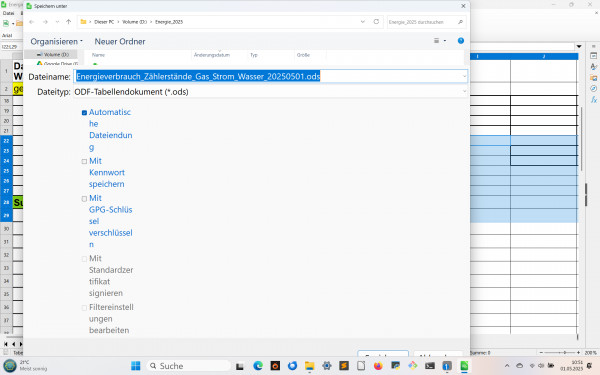This screenshot has height=375, width=600.
Task: Go to previous sheet tab arrow in Calc
Action: pos(14,344)
